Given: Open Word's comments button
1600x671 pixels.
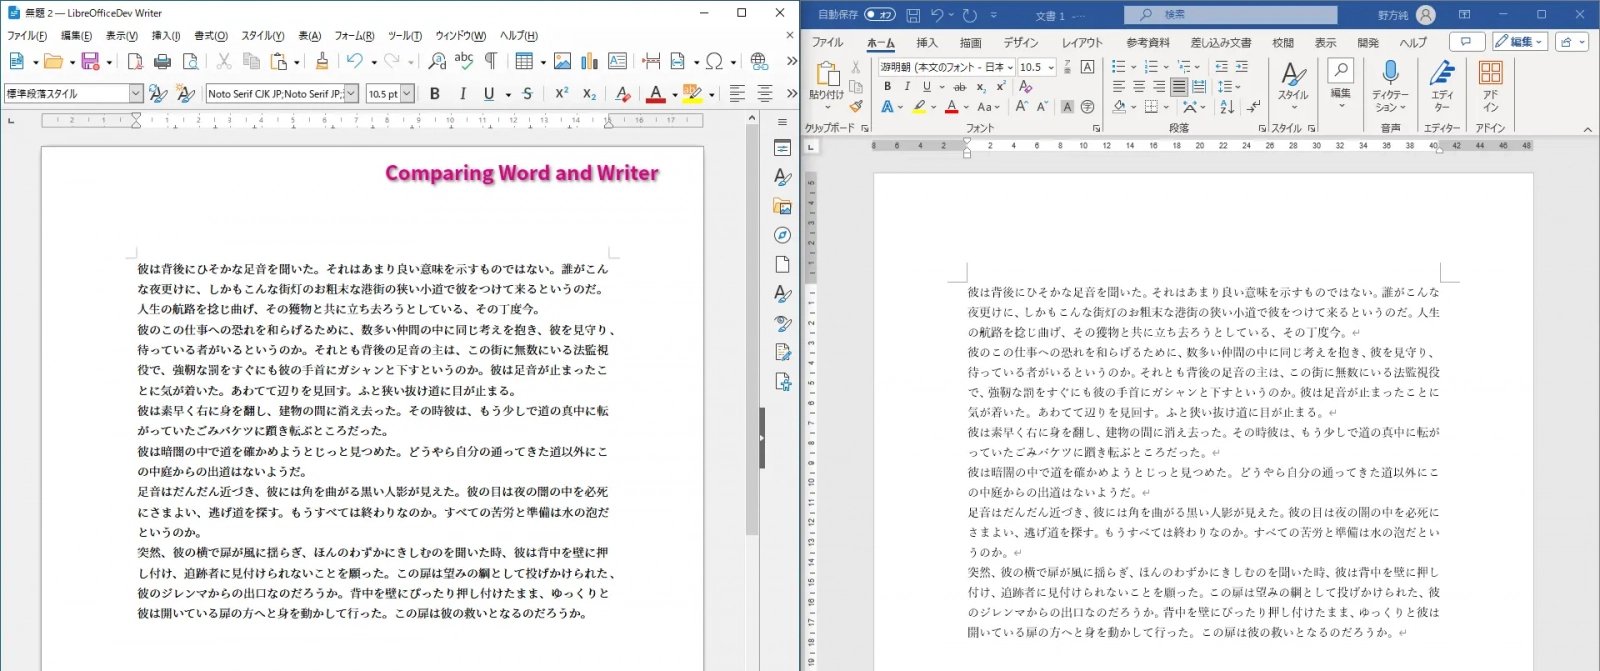Looking at the screenshot, I should click(1467, 42).
